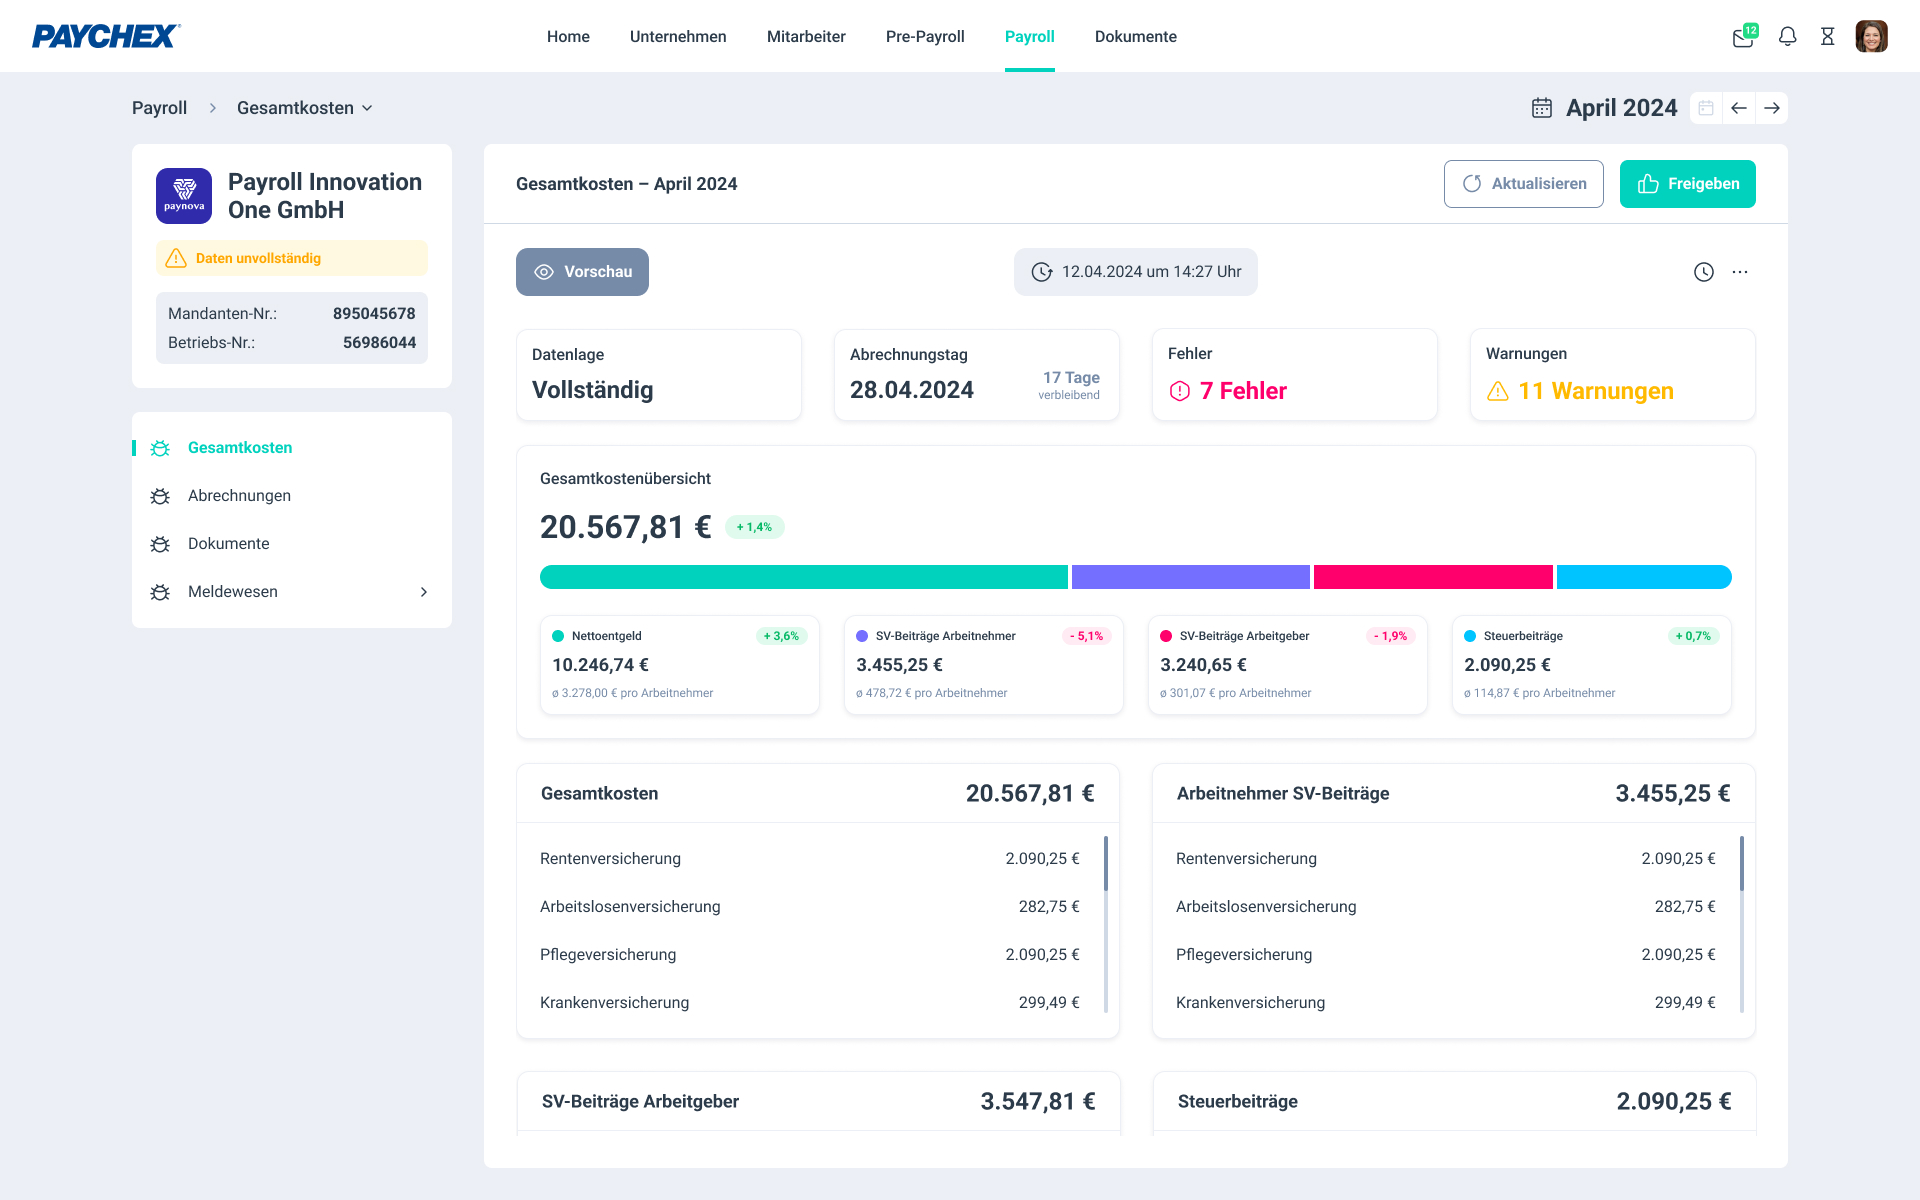
Task: Open the inbox icon with badge 12
Action: click(1743, 37)
